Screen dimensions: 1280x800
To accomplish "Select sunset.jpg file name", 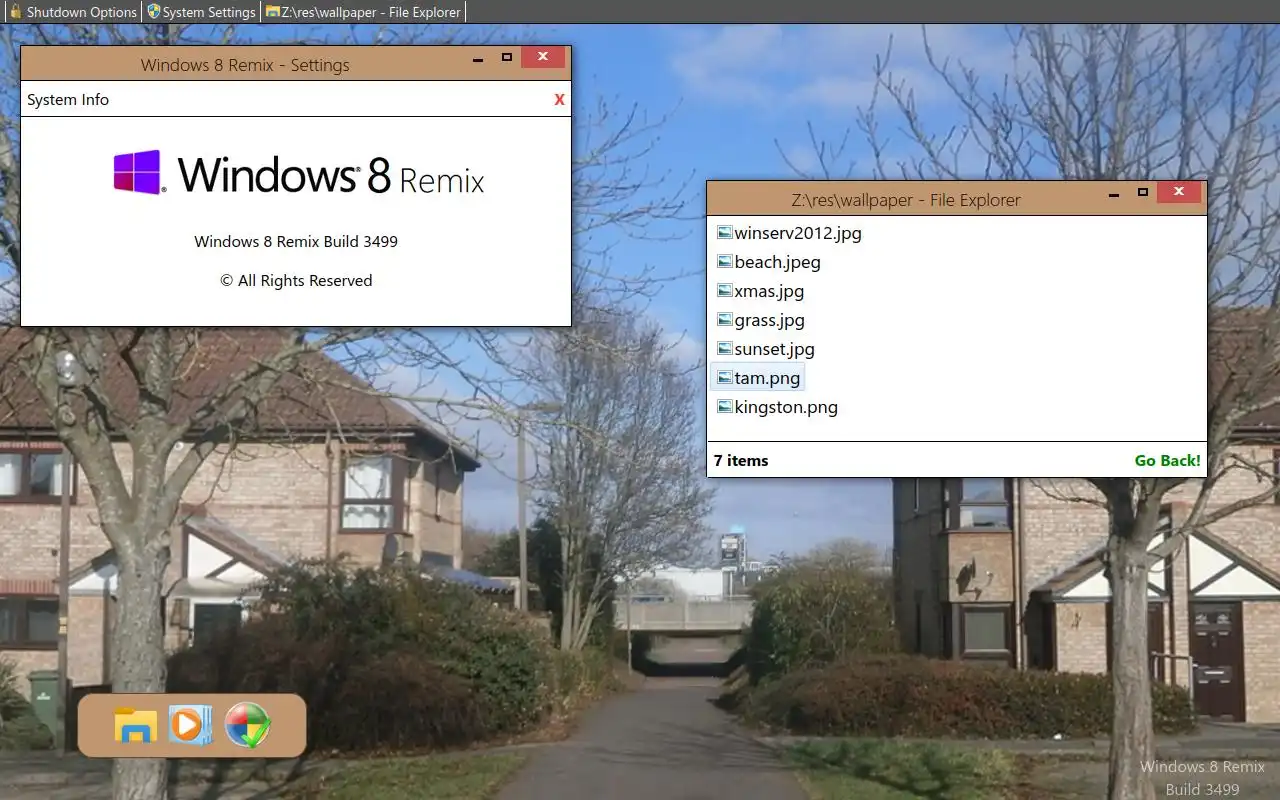I will [774, 349].
